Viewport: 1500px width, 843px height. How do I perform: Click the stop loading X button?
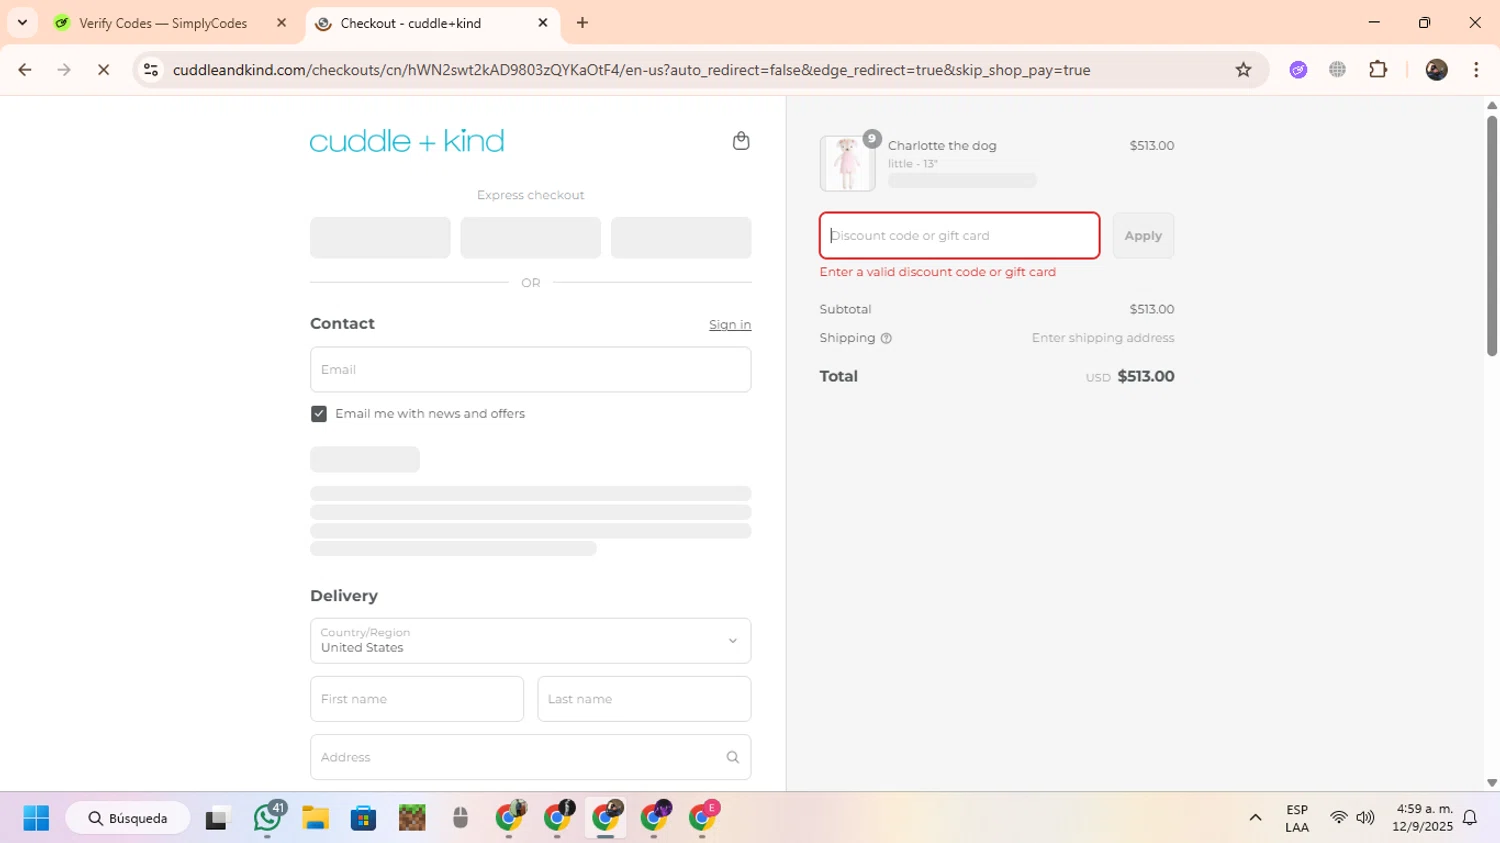(103, 70)
